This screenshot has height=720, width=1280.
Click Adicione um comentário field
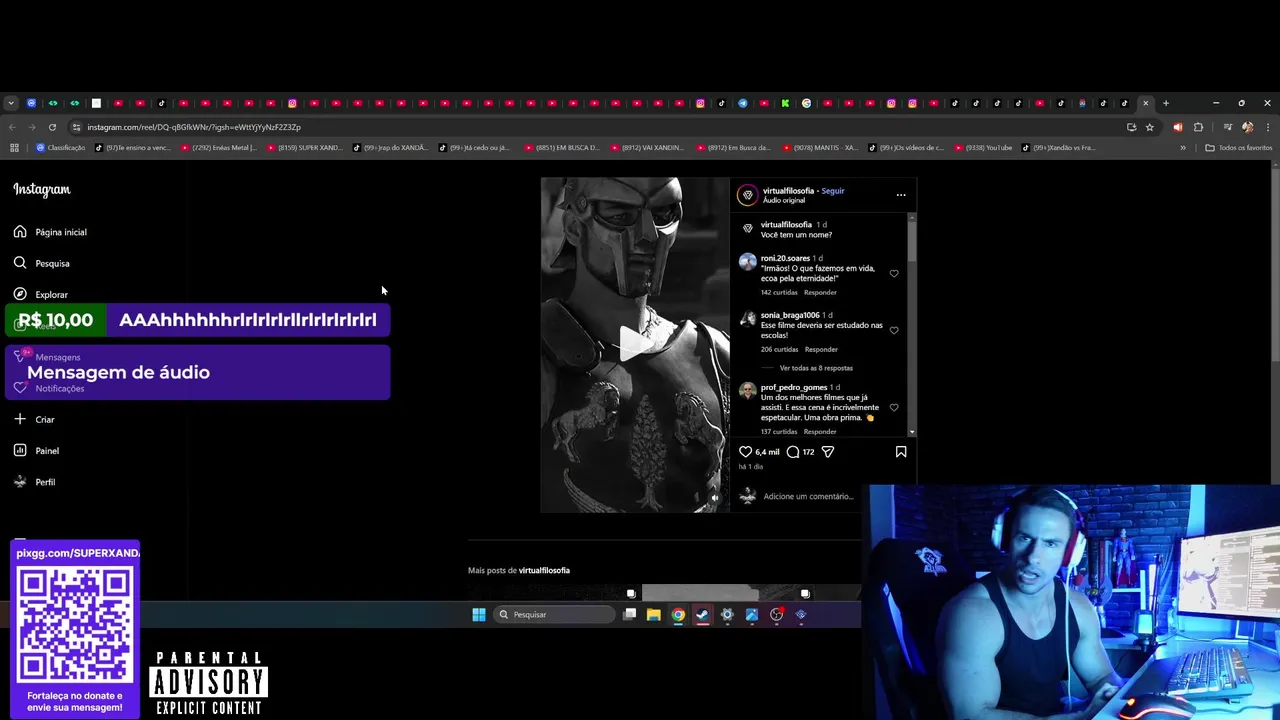pos(808,496)
